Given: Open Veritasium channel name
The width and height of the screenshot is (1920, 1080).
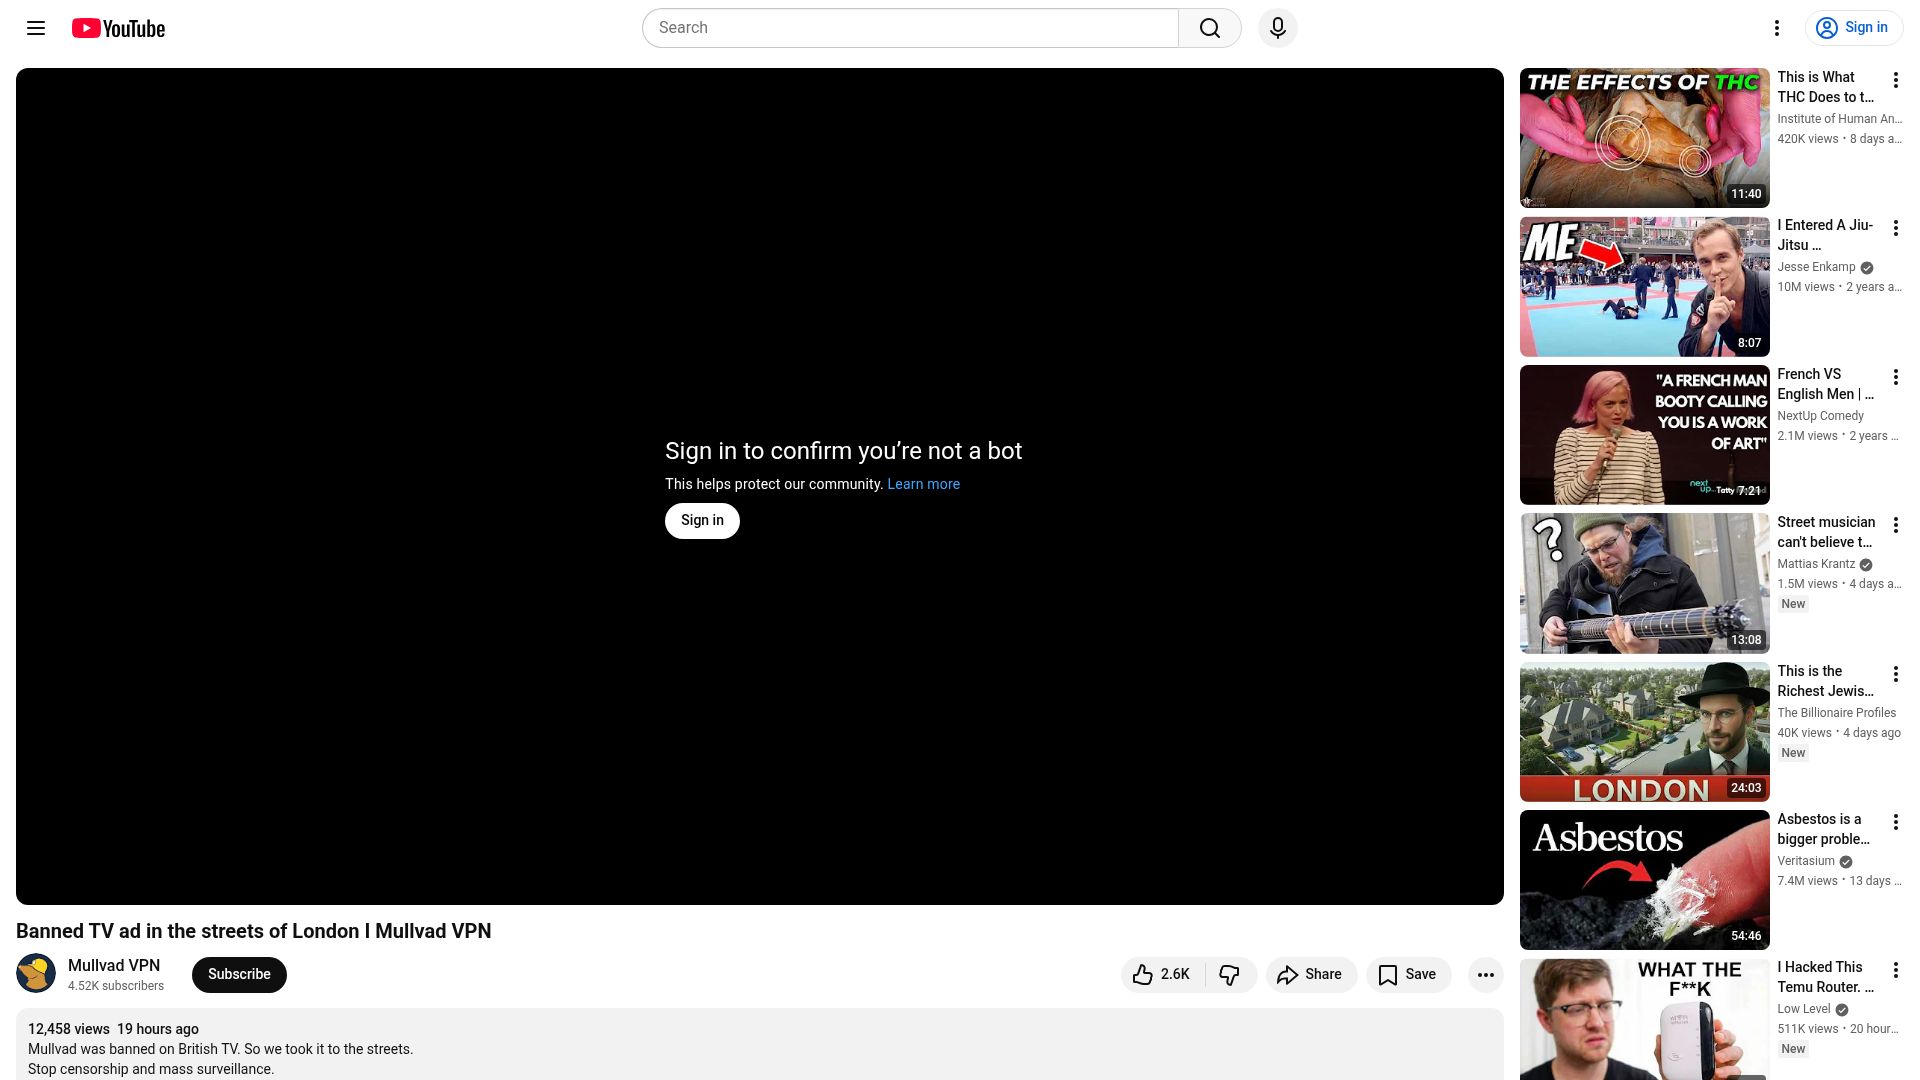Looking at the screenshot, I should coord(1806,861).
